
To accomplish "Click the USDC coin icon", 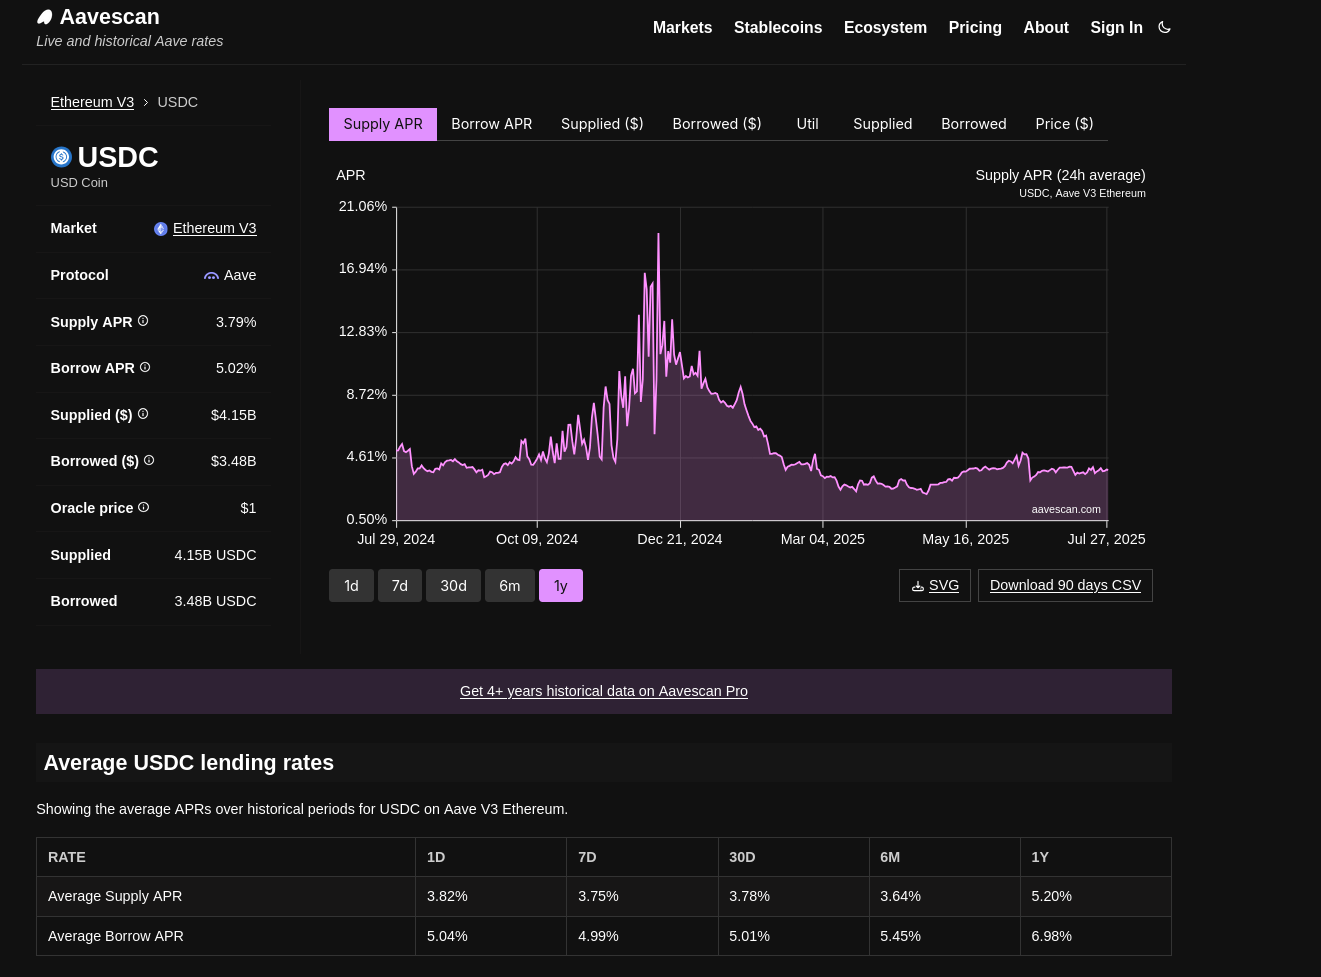I will click(x=61, y=157).
